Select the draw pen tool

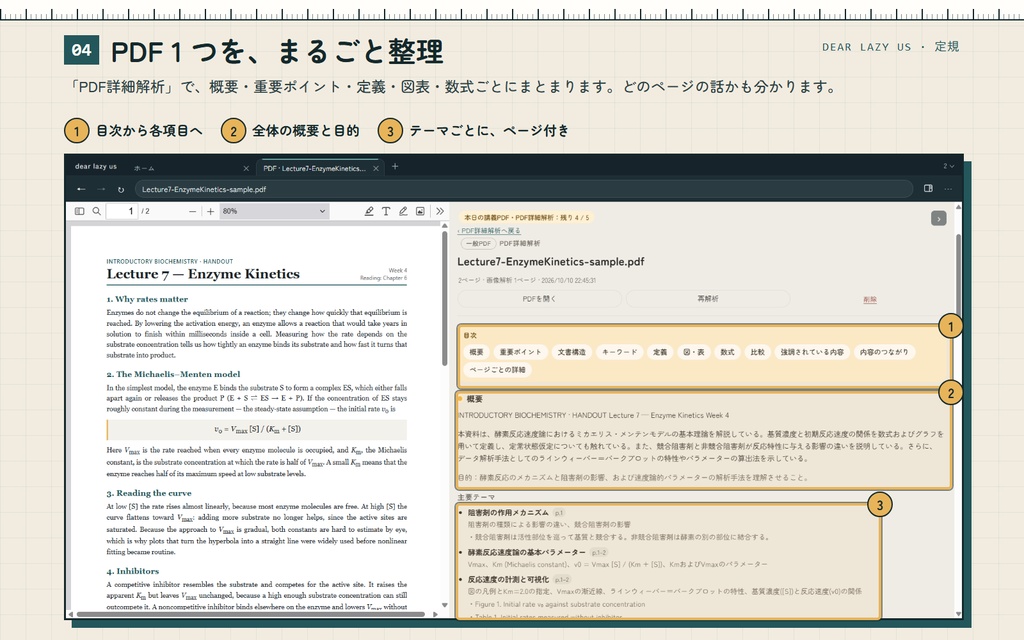coord(403,211)
